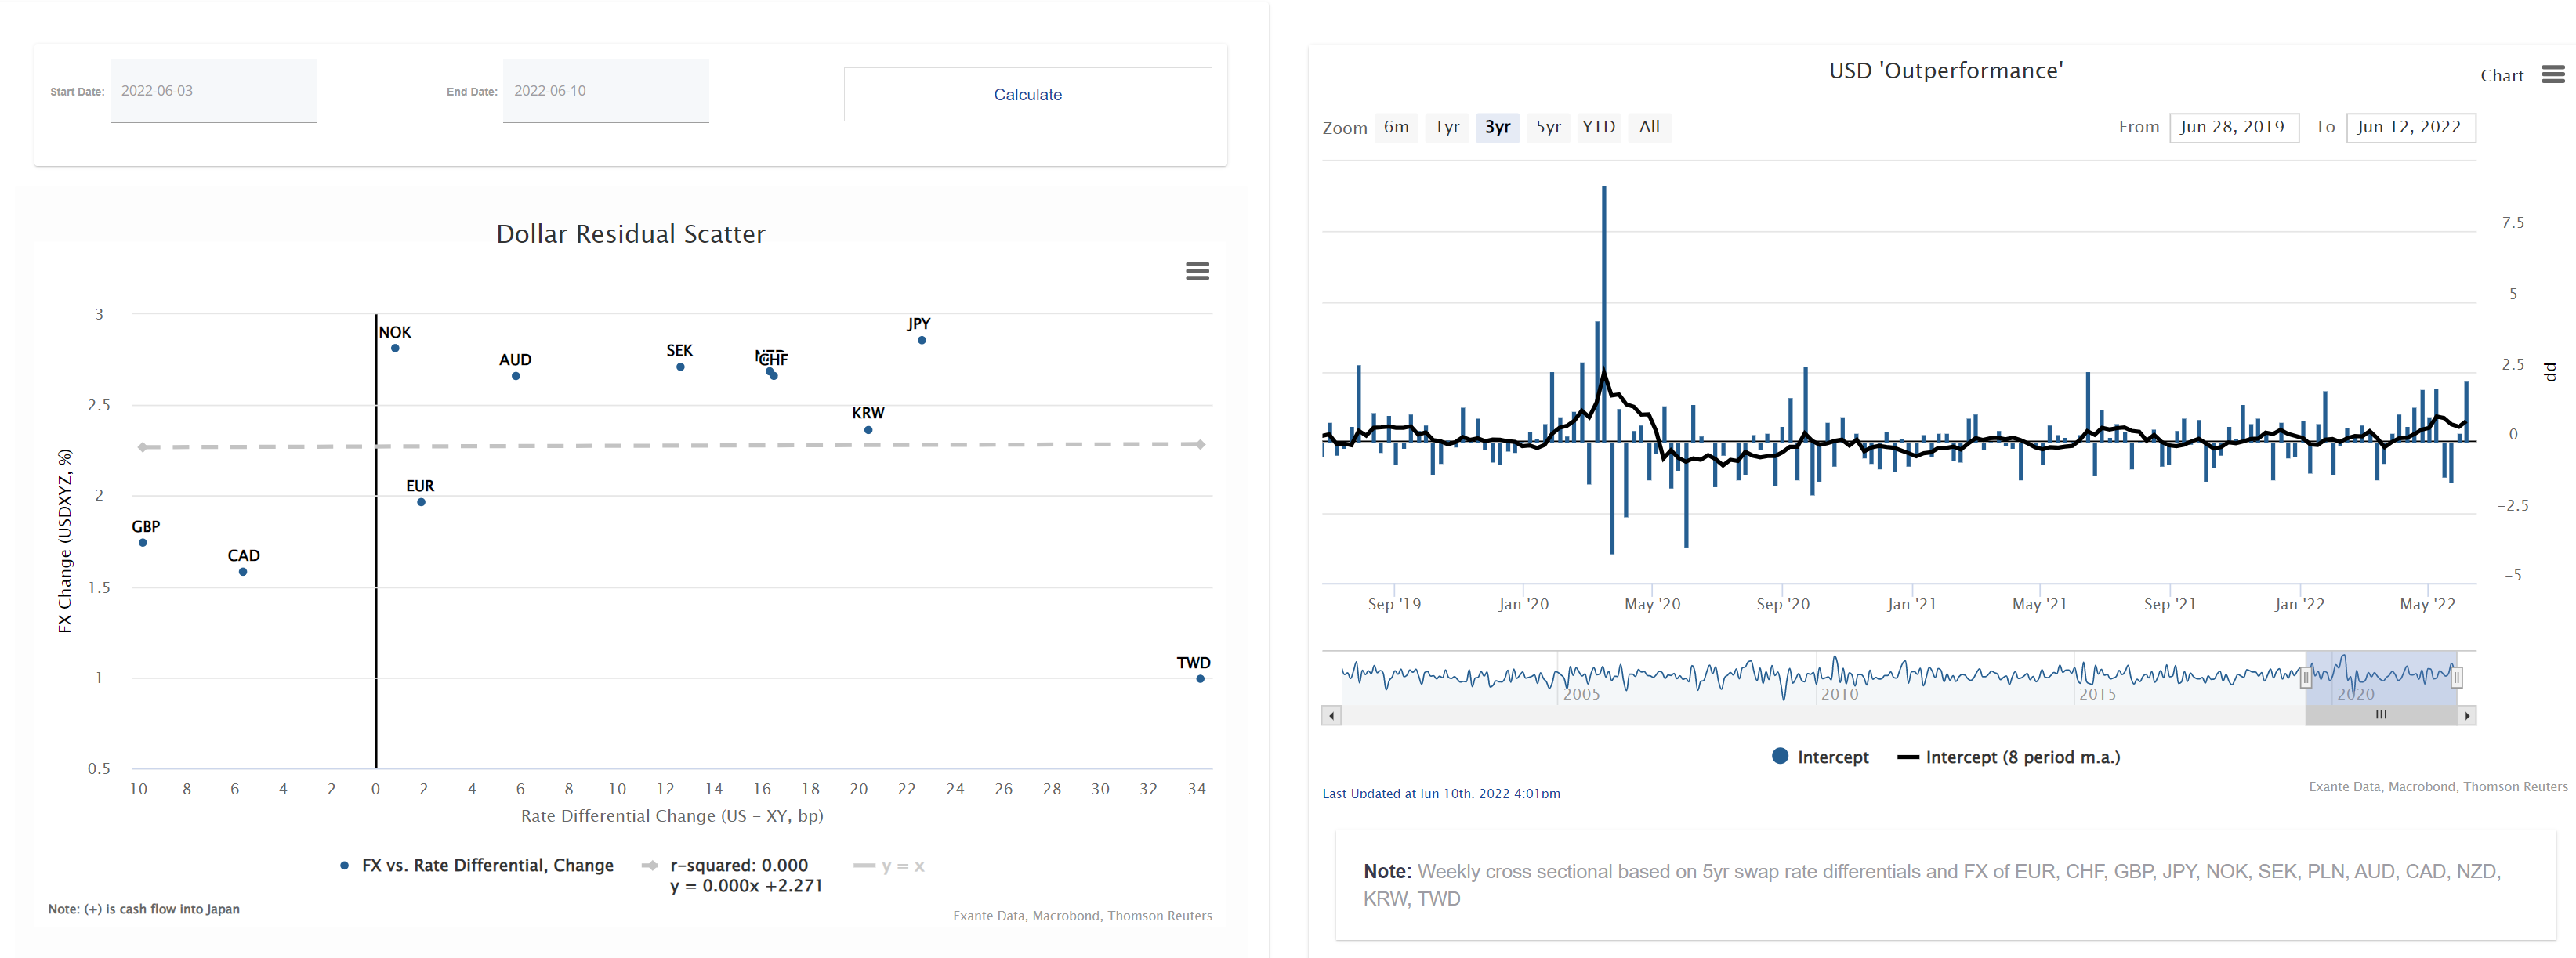Click the left arrow on the navigator scrollbar
The image size is (2576, 958).
click(x=1331, y=715)
